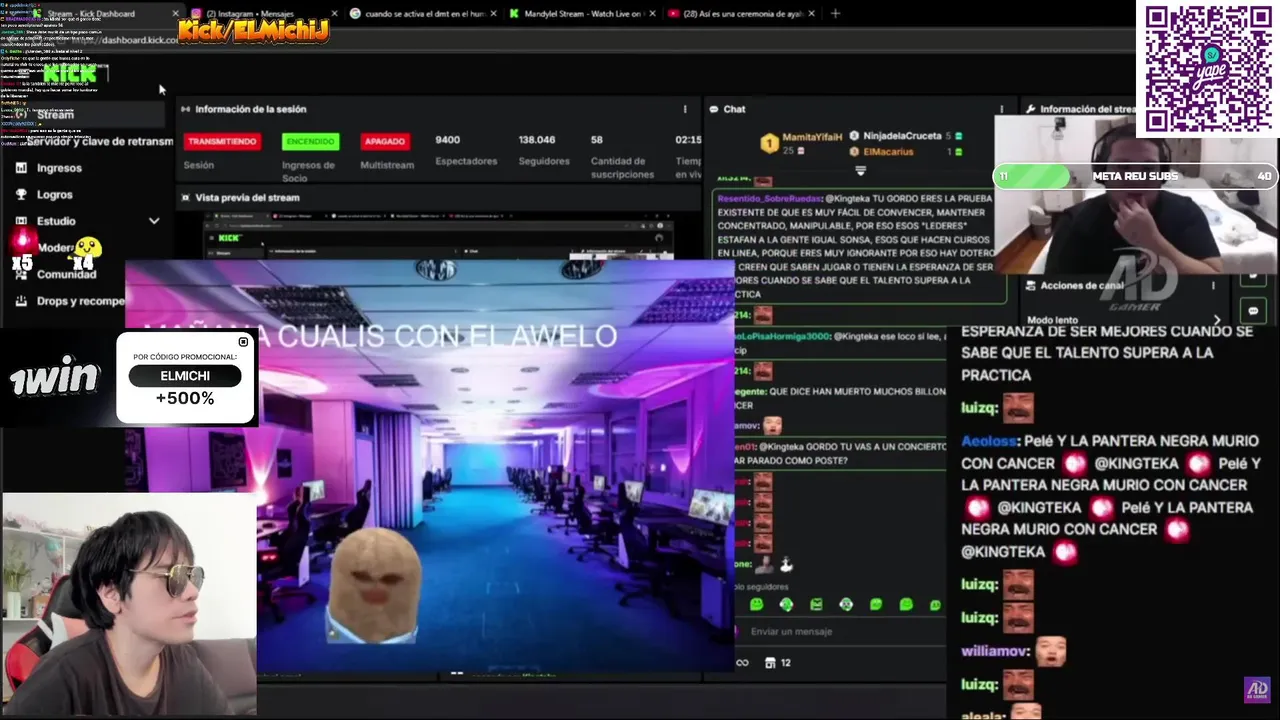The width and height of the screenshot is (1280, 720).
Task: Open Drops y recompensas sidebar item
Action: coord(80,301)
